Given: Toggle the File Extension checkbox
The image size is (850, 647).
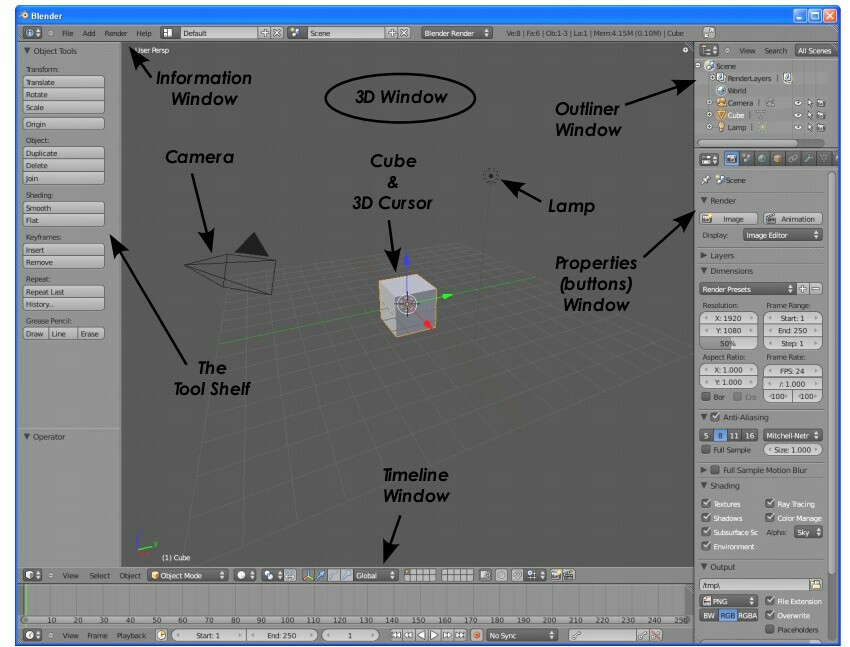Looking at the screenshot, I should (770, 600).
